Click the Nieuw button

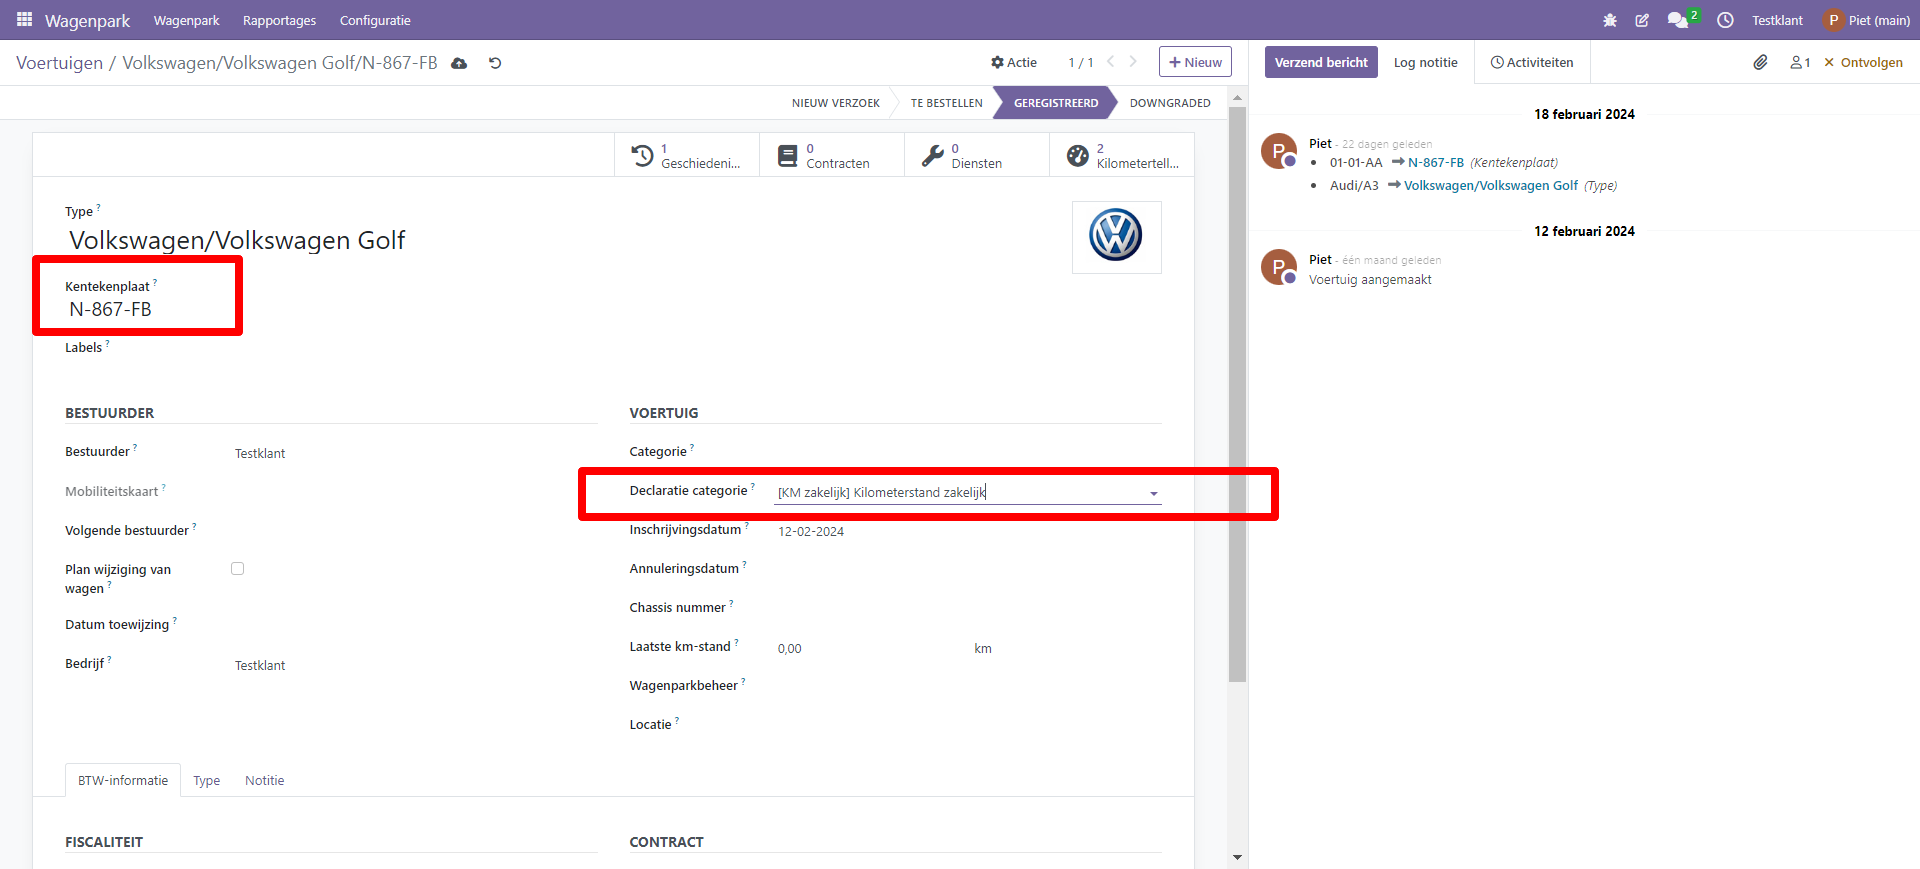1195,62
